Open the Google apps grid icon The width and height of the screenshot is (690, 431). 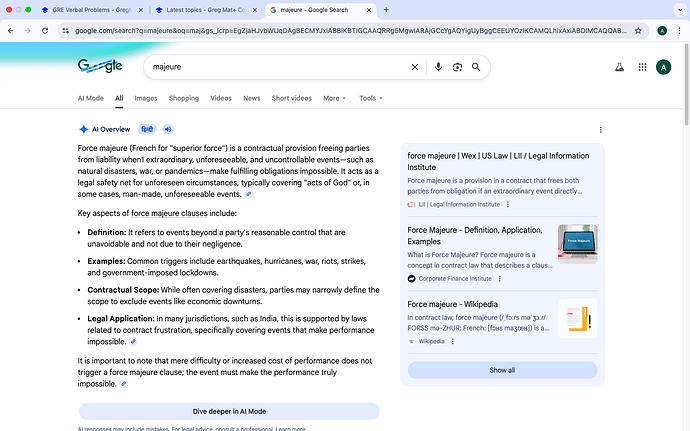642,67
